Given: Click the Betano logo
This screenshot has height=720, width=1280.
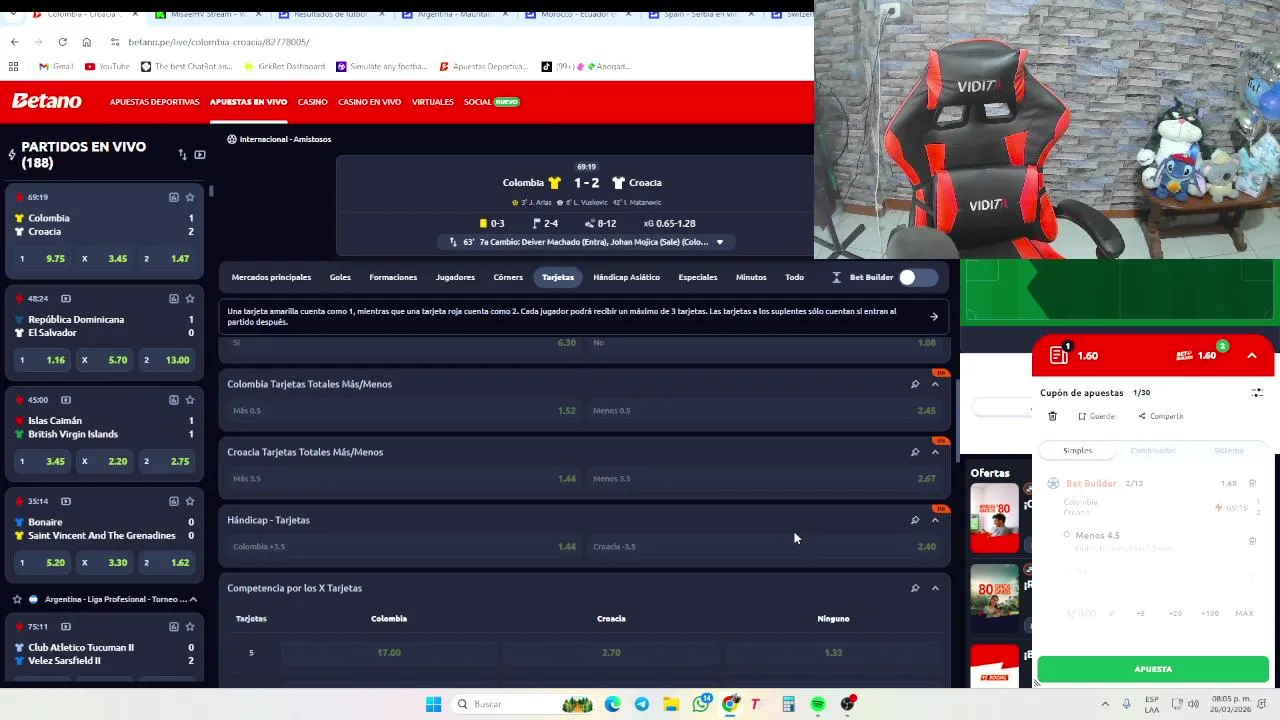Looking at the screenshot, I should point(47,101).
